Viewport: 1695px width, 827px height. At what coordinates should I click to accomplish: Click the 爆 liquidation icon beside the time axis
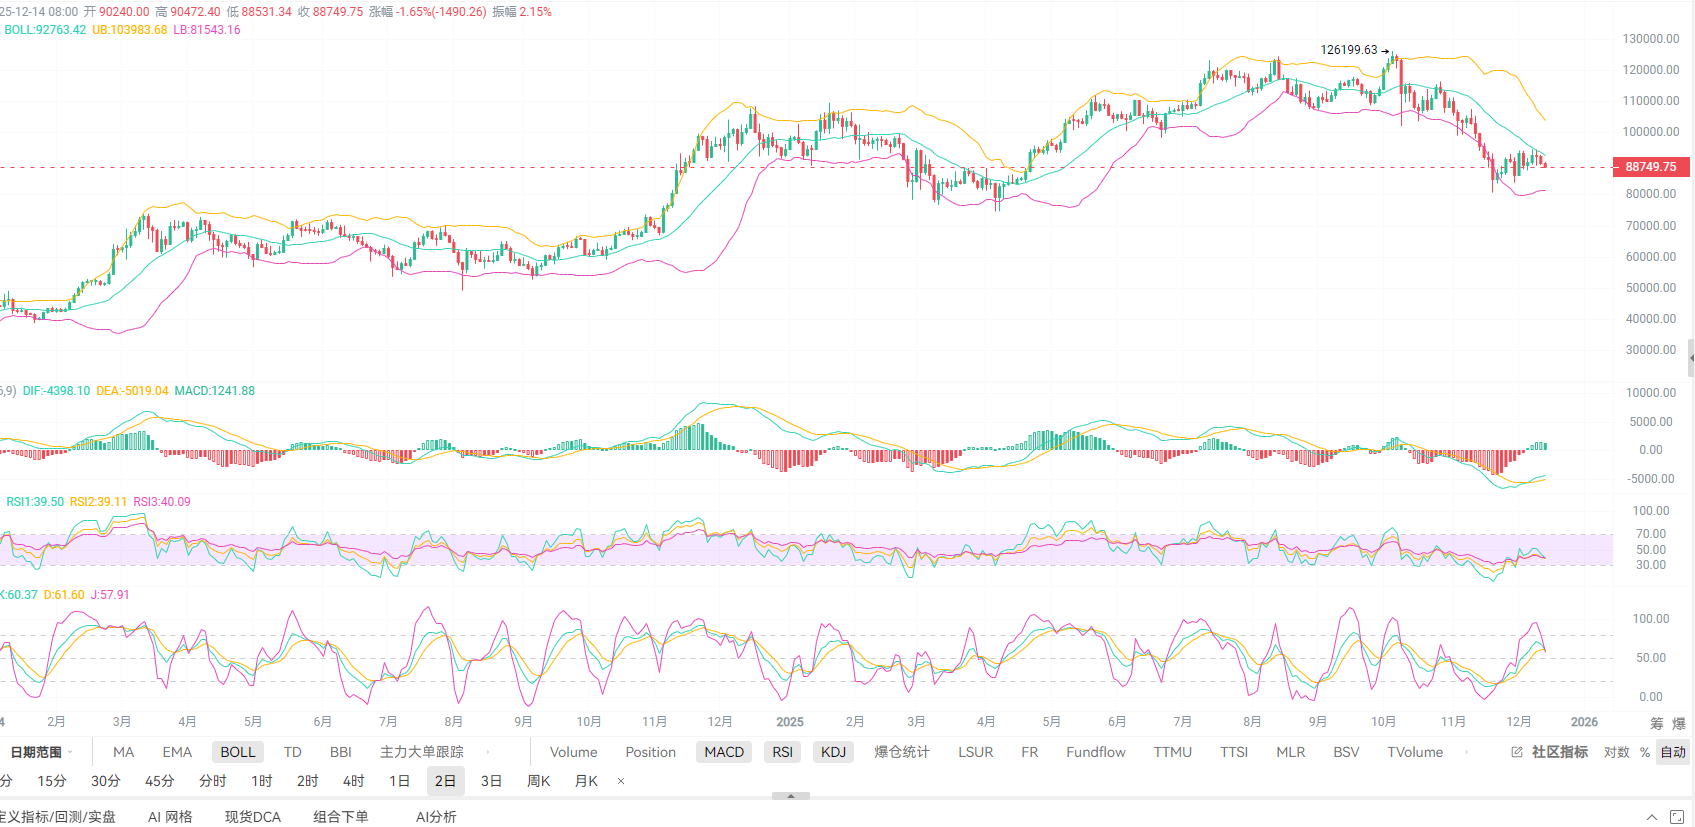click(1679, 723)
